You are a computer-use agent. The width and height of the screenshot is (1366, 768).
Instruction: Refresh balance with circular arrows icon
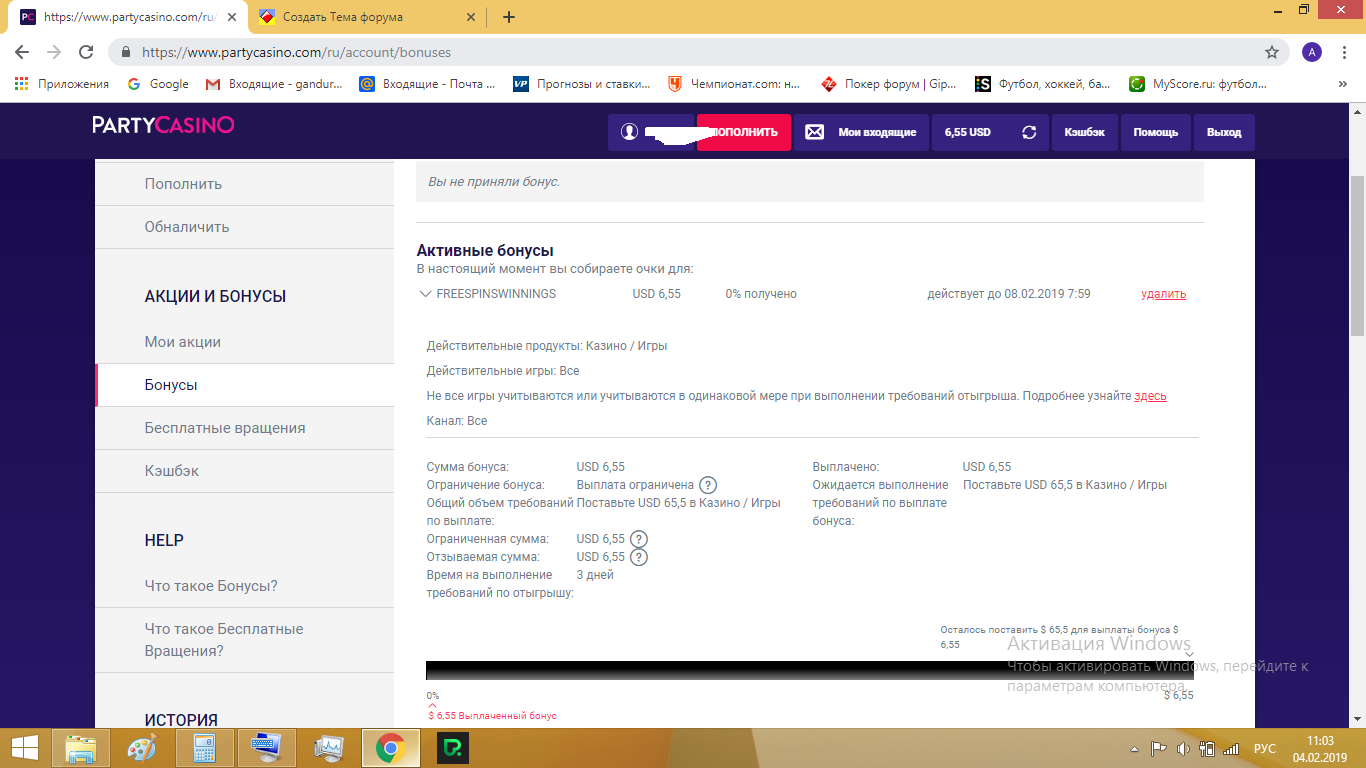pyautogui.click(x=1029, y=132)
